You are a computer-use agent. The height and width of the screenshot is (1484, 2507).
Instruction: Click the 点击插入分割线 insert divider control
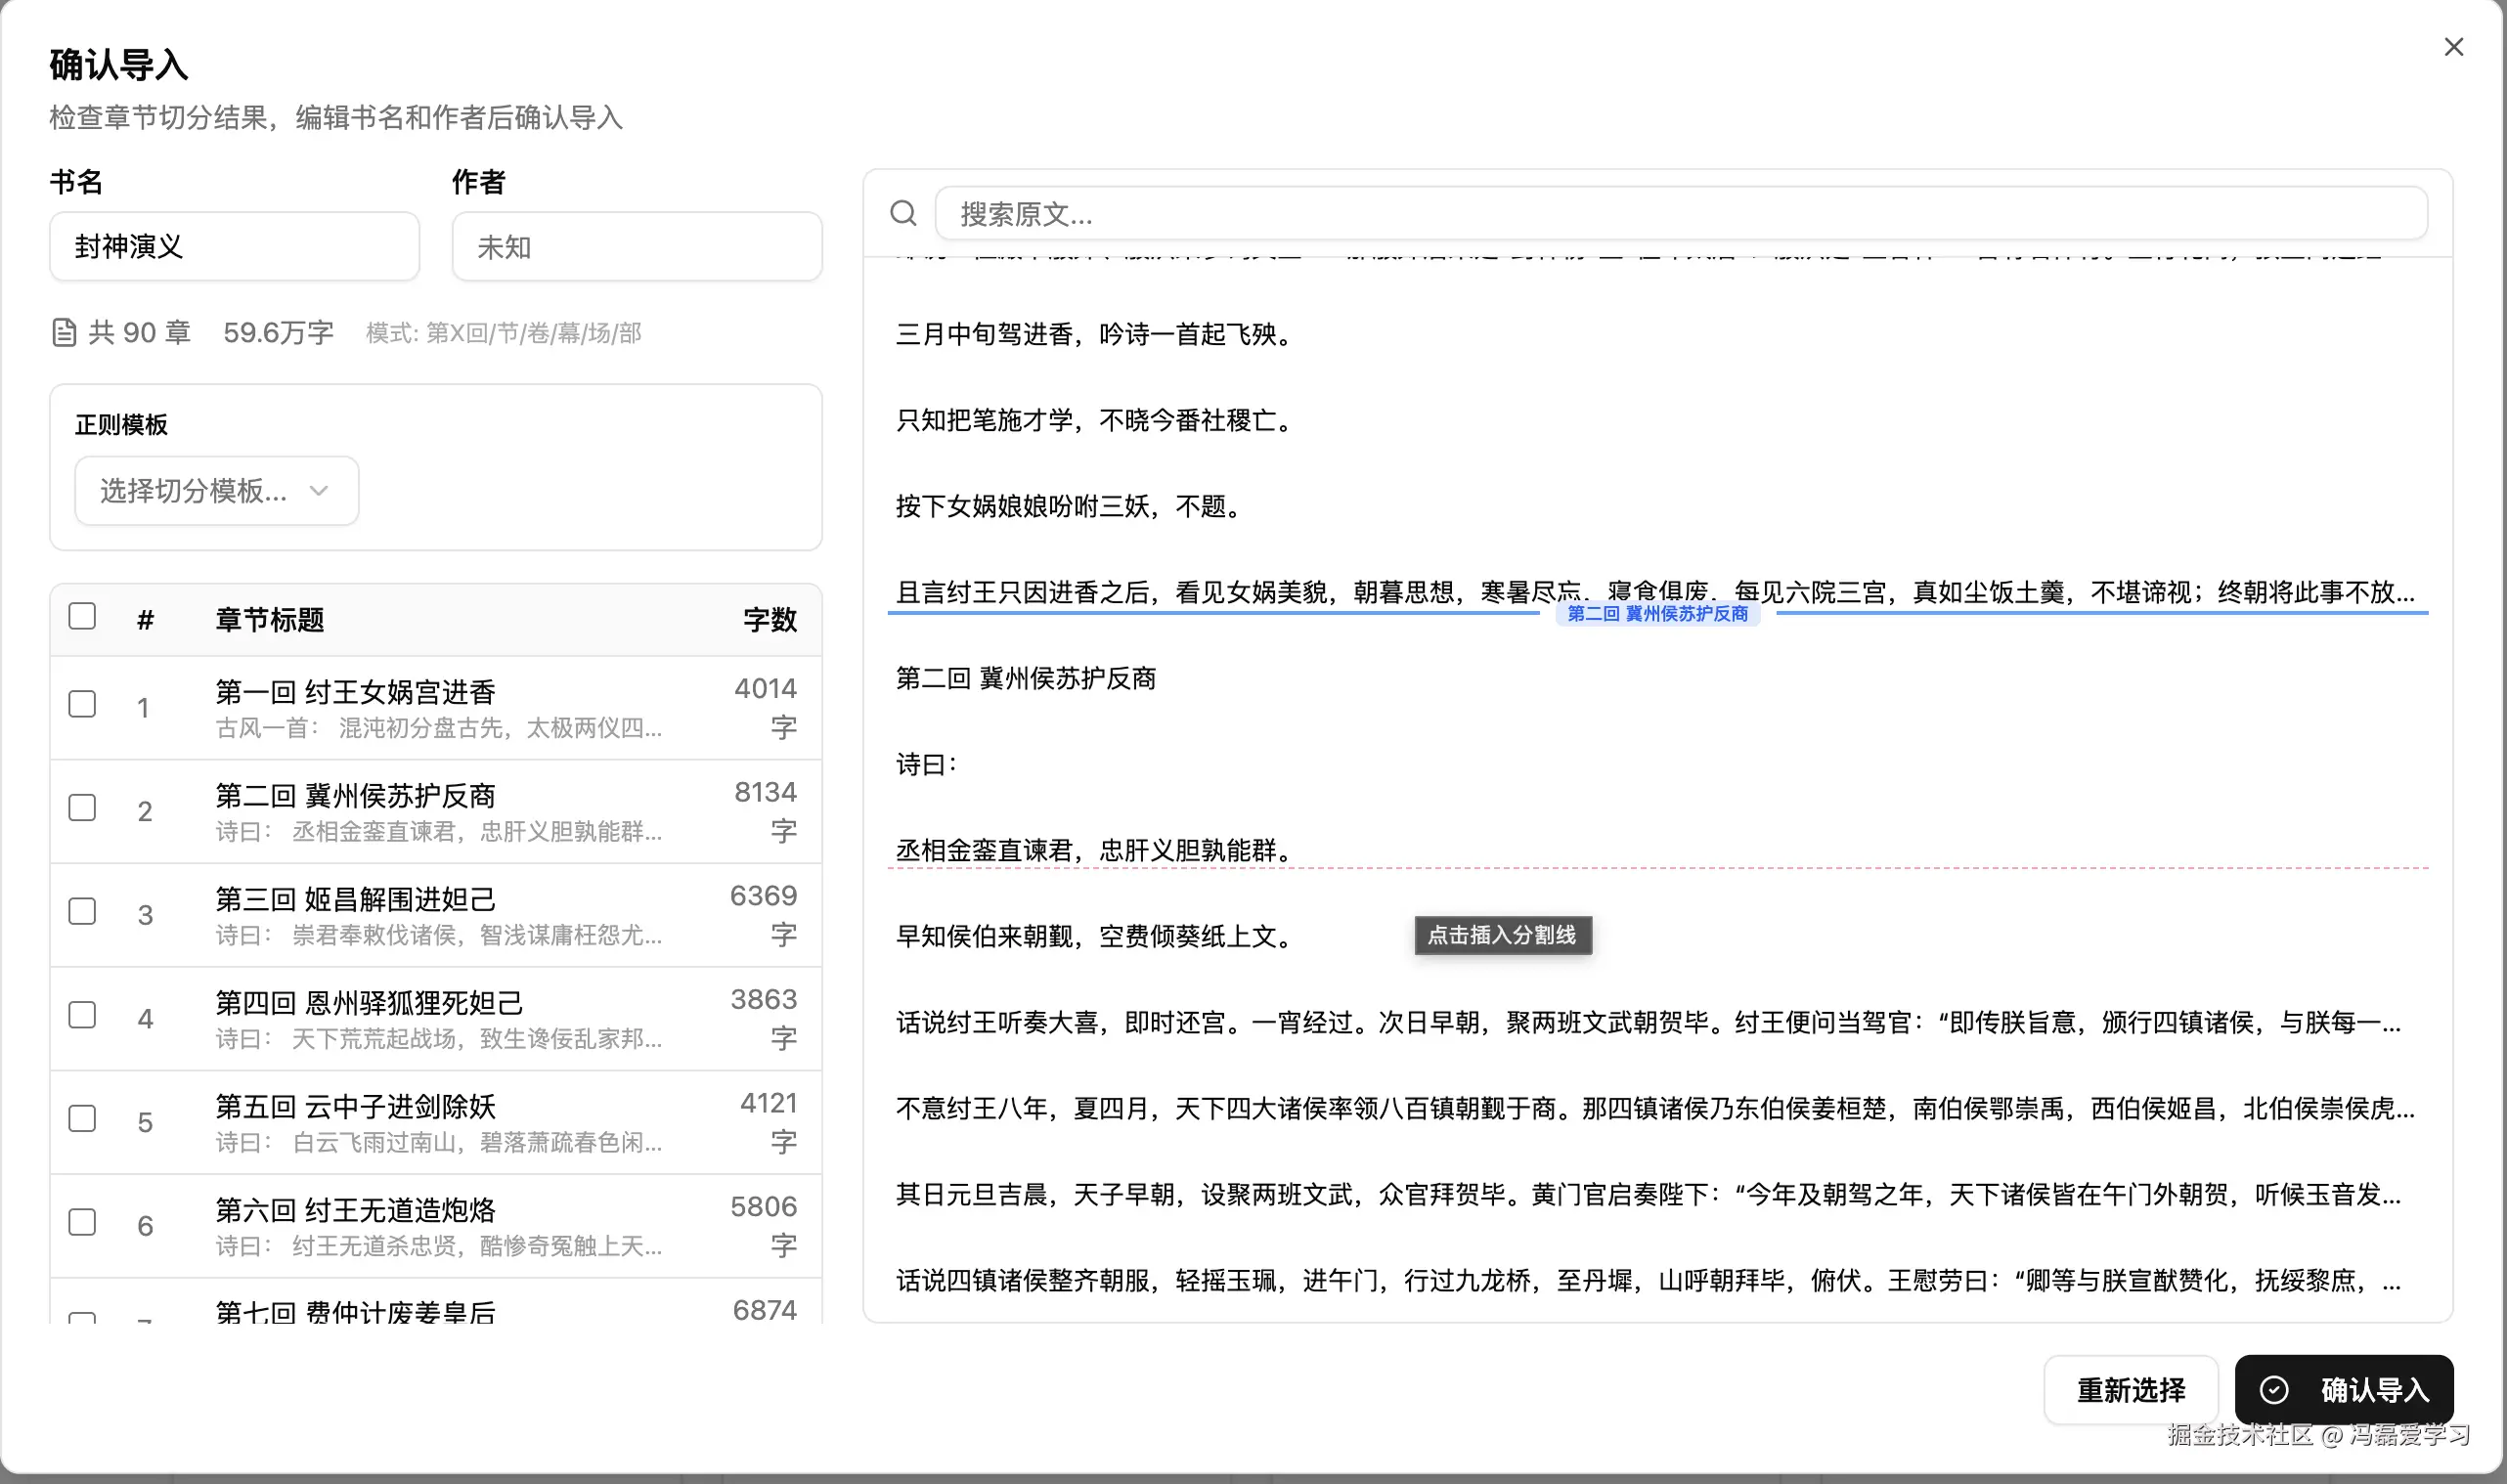click(1502, 935)
